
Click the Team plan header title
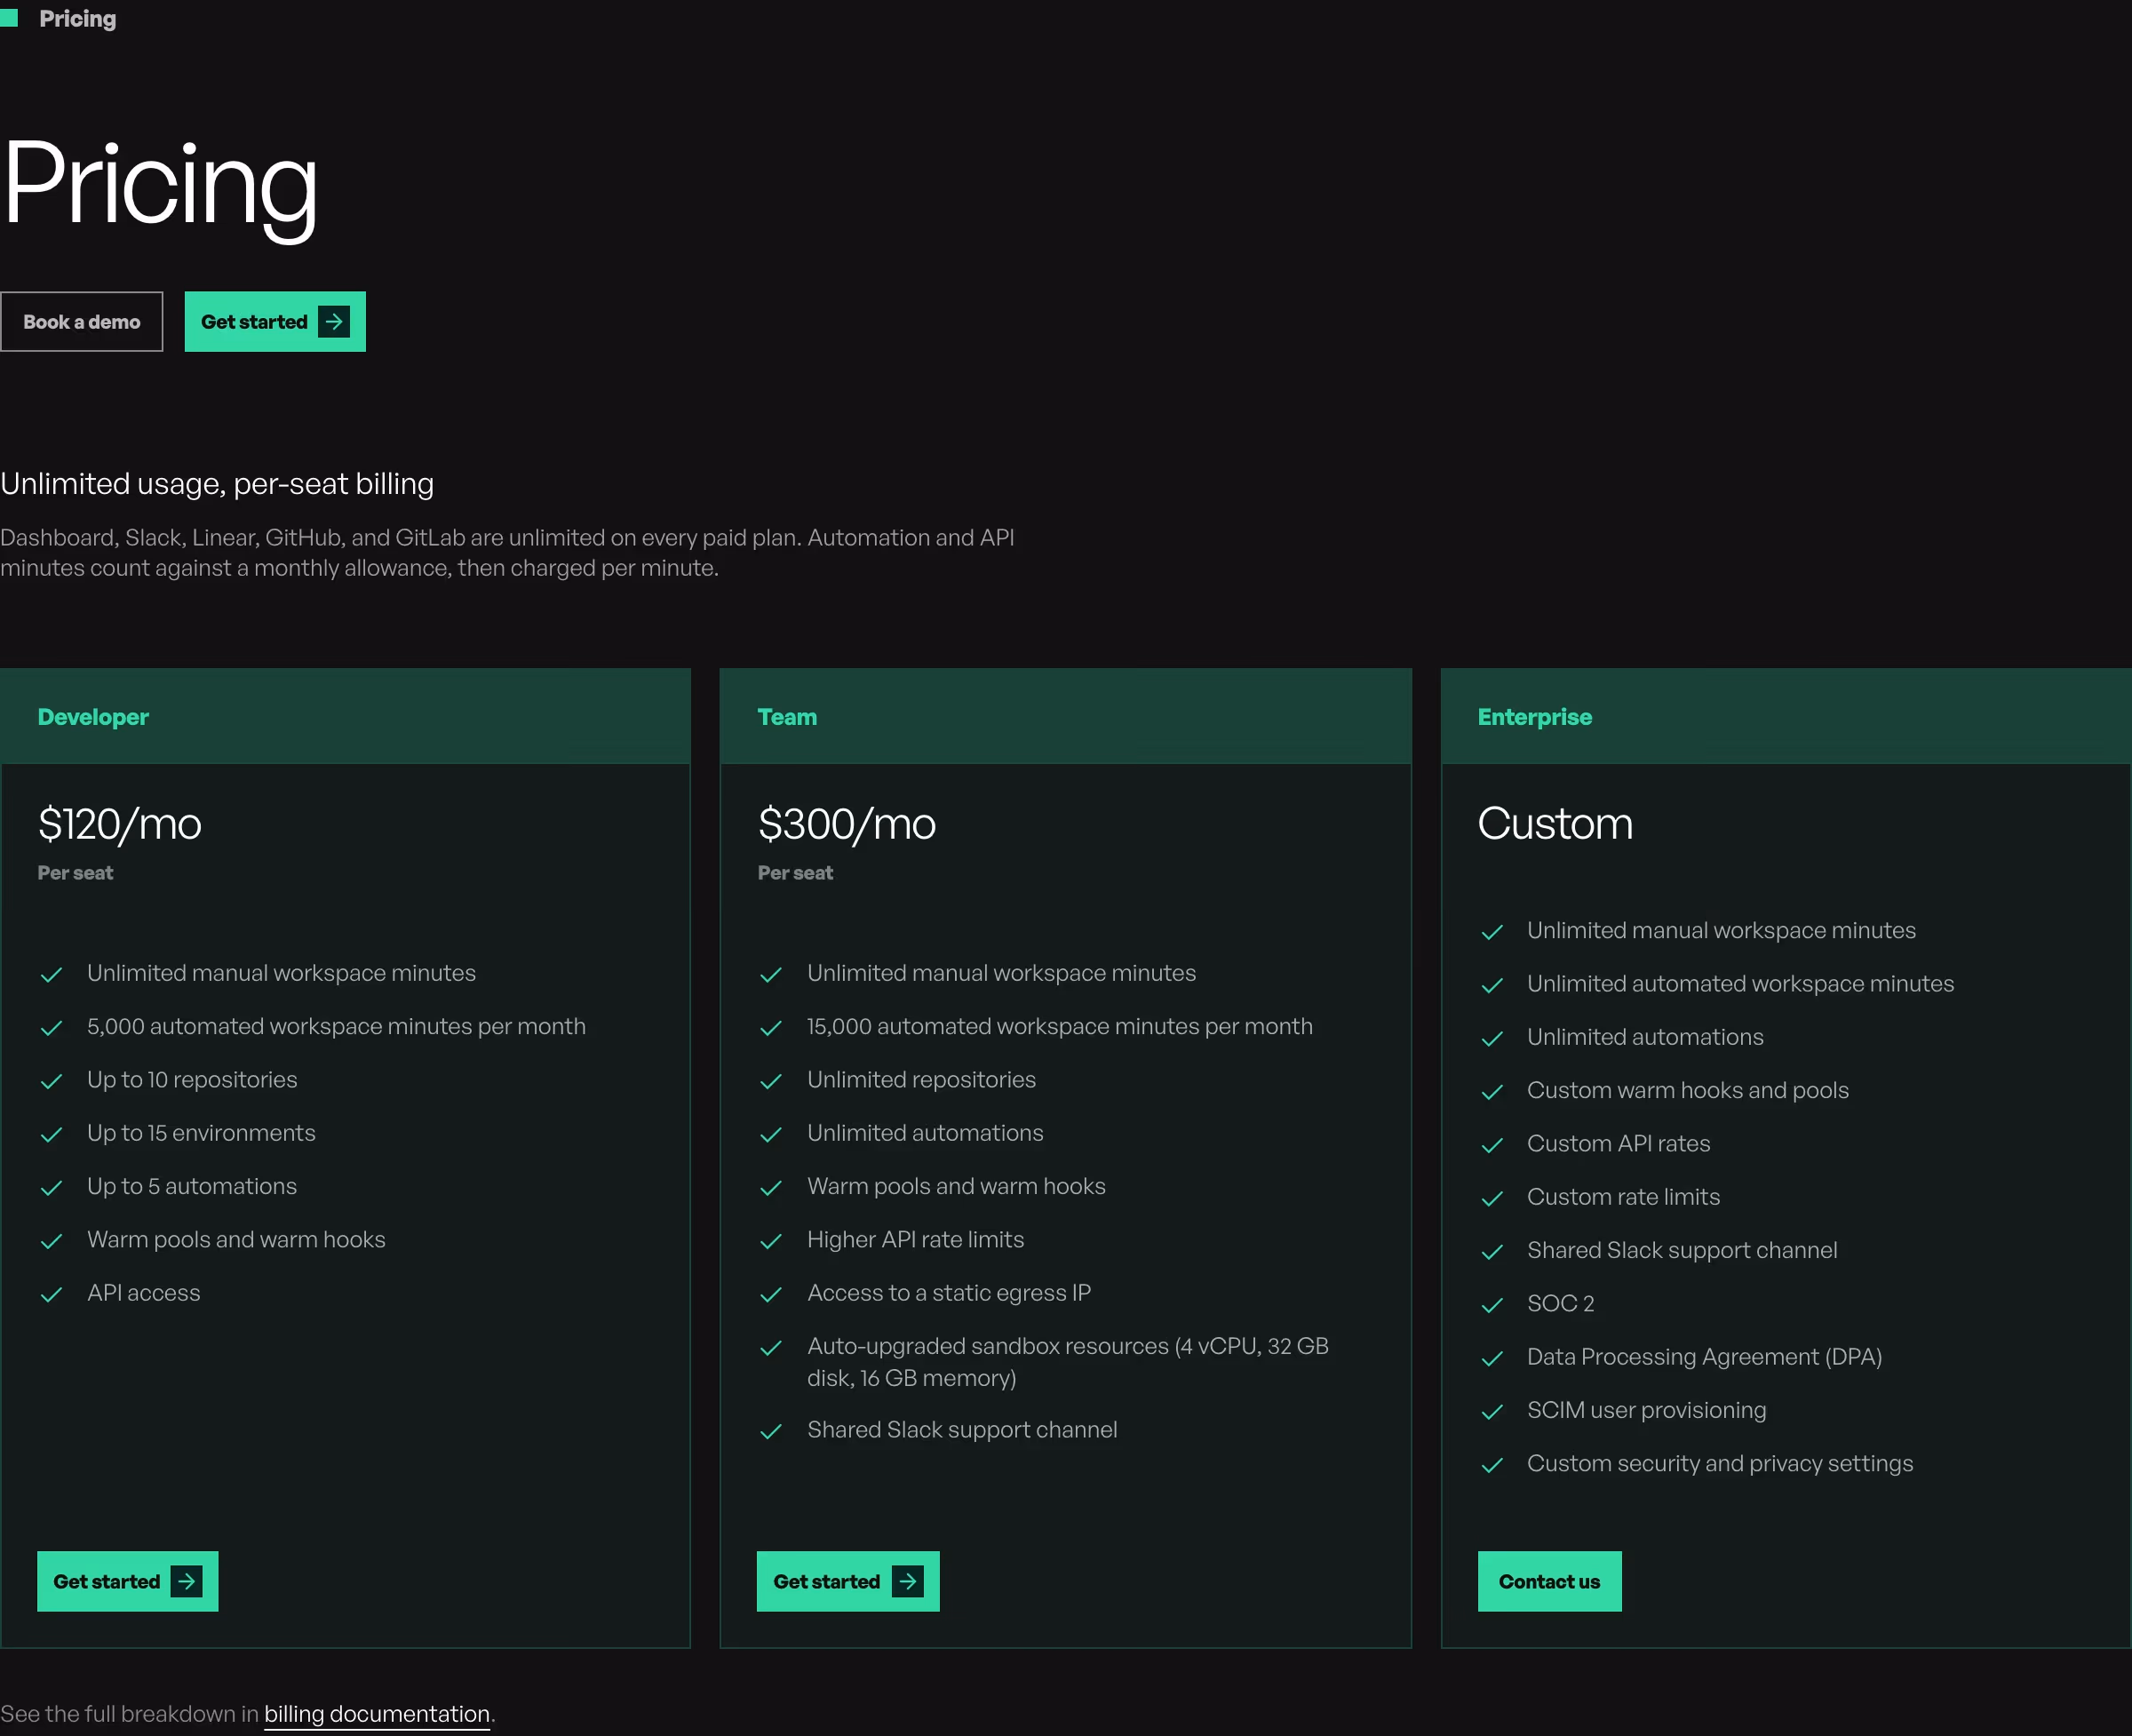787,717
